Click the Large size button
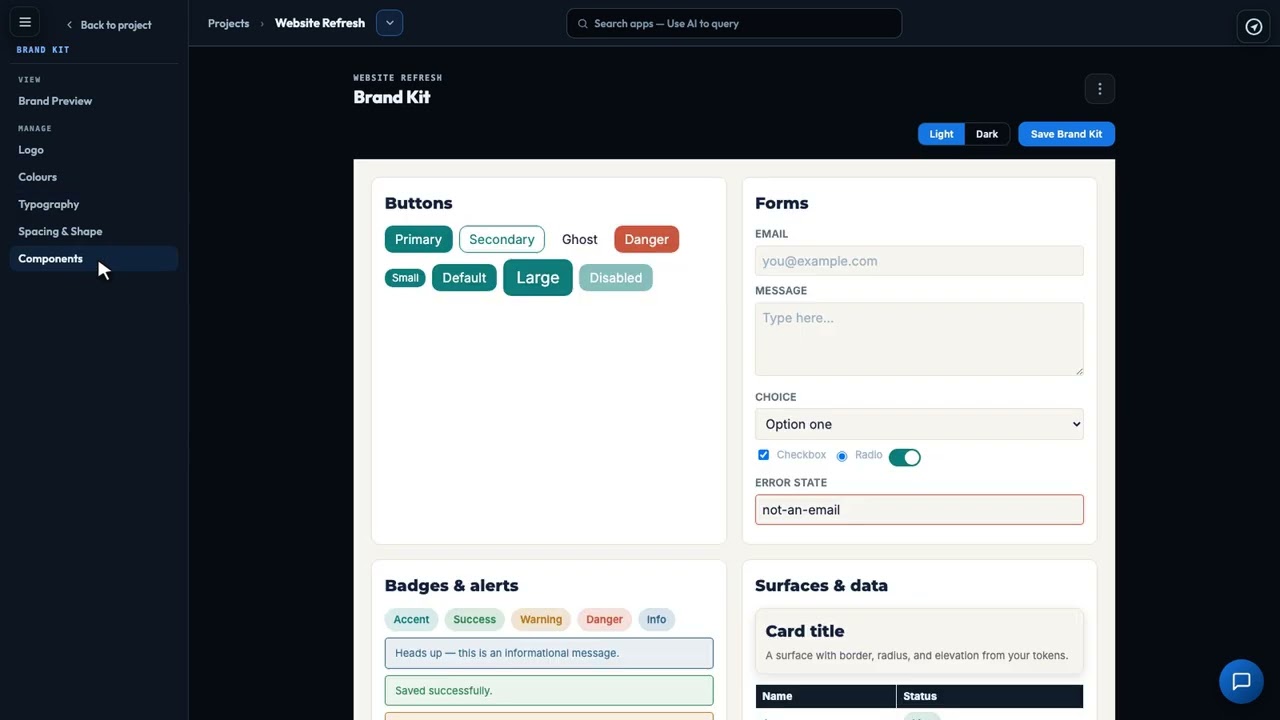The height and width of the screenshot is (720, 1280). (x=538, y=278)
